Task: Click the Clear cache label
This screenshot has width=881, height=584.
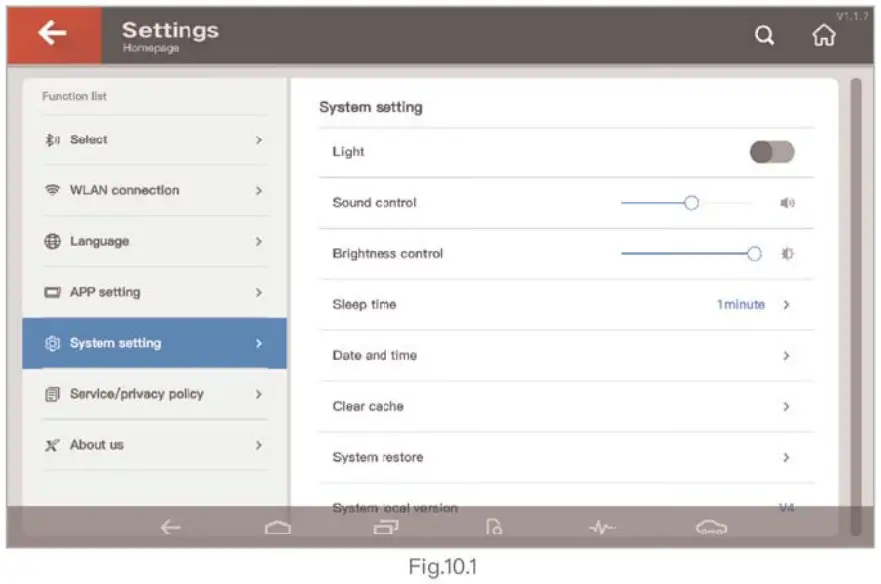Action: (x=367, y=406)
